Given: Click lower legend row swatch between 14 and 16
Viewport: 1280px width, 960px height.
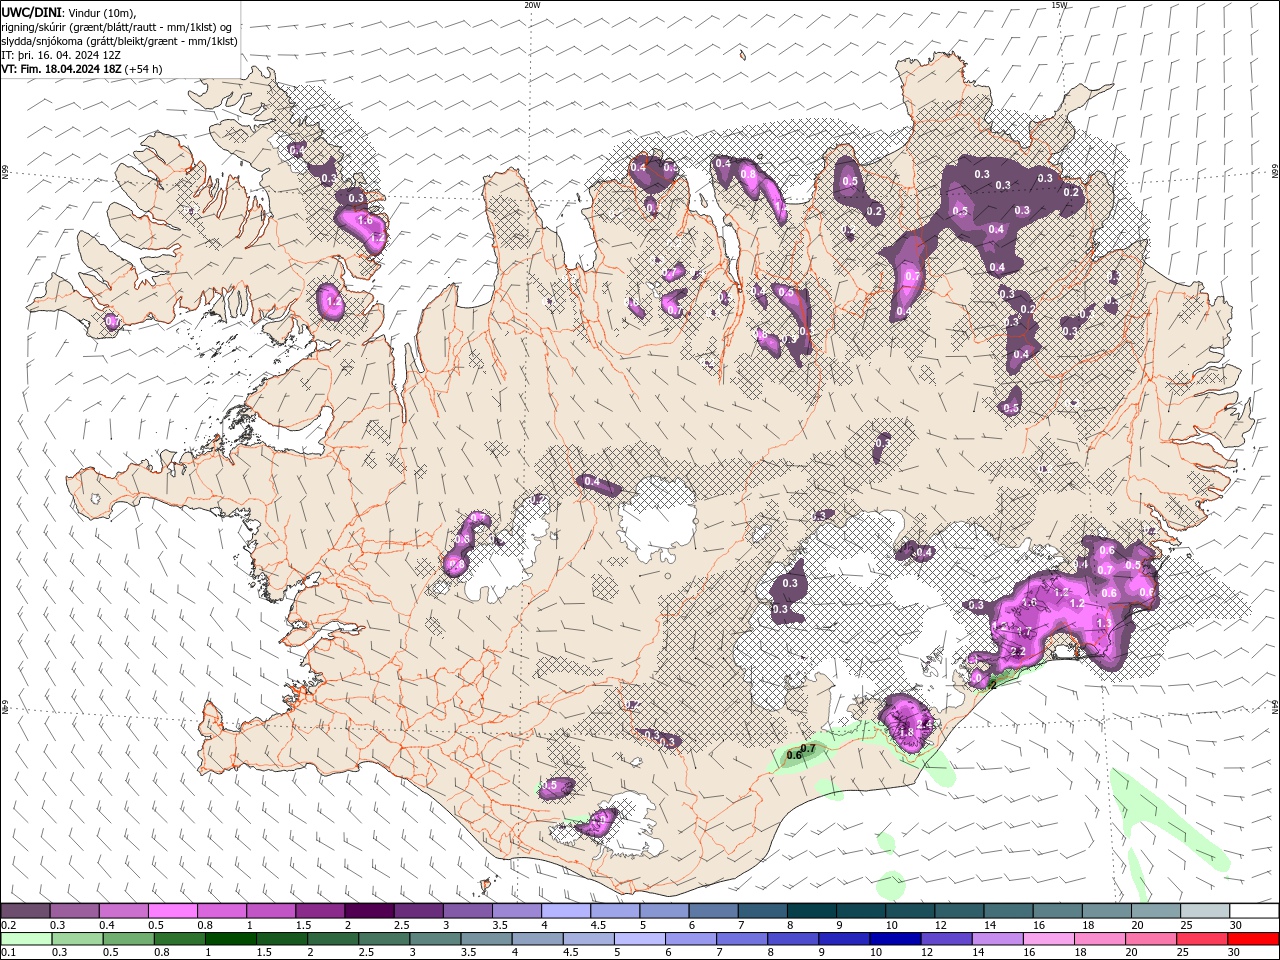Looking at the screenshot, I should click(996, 939).
